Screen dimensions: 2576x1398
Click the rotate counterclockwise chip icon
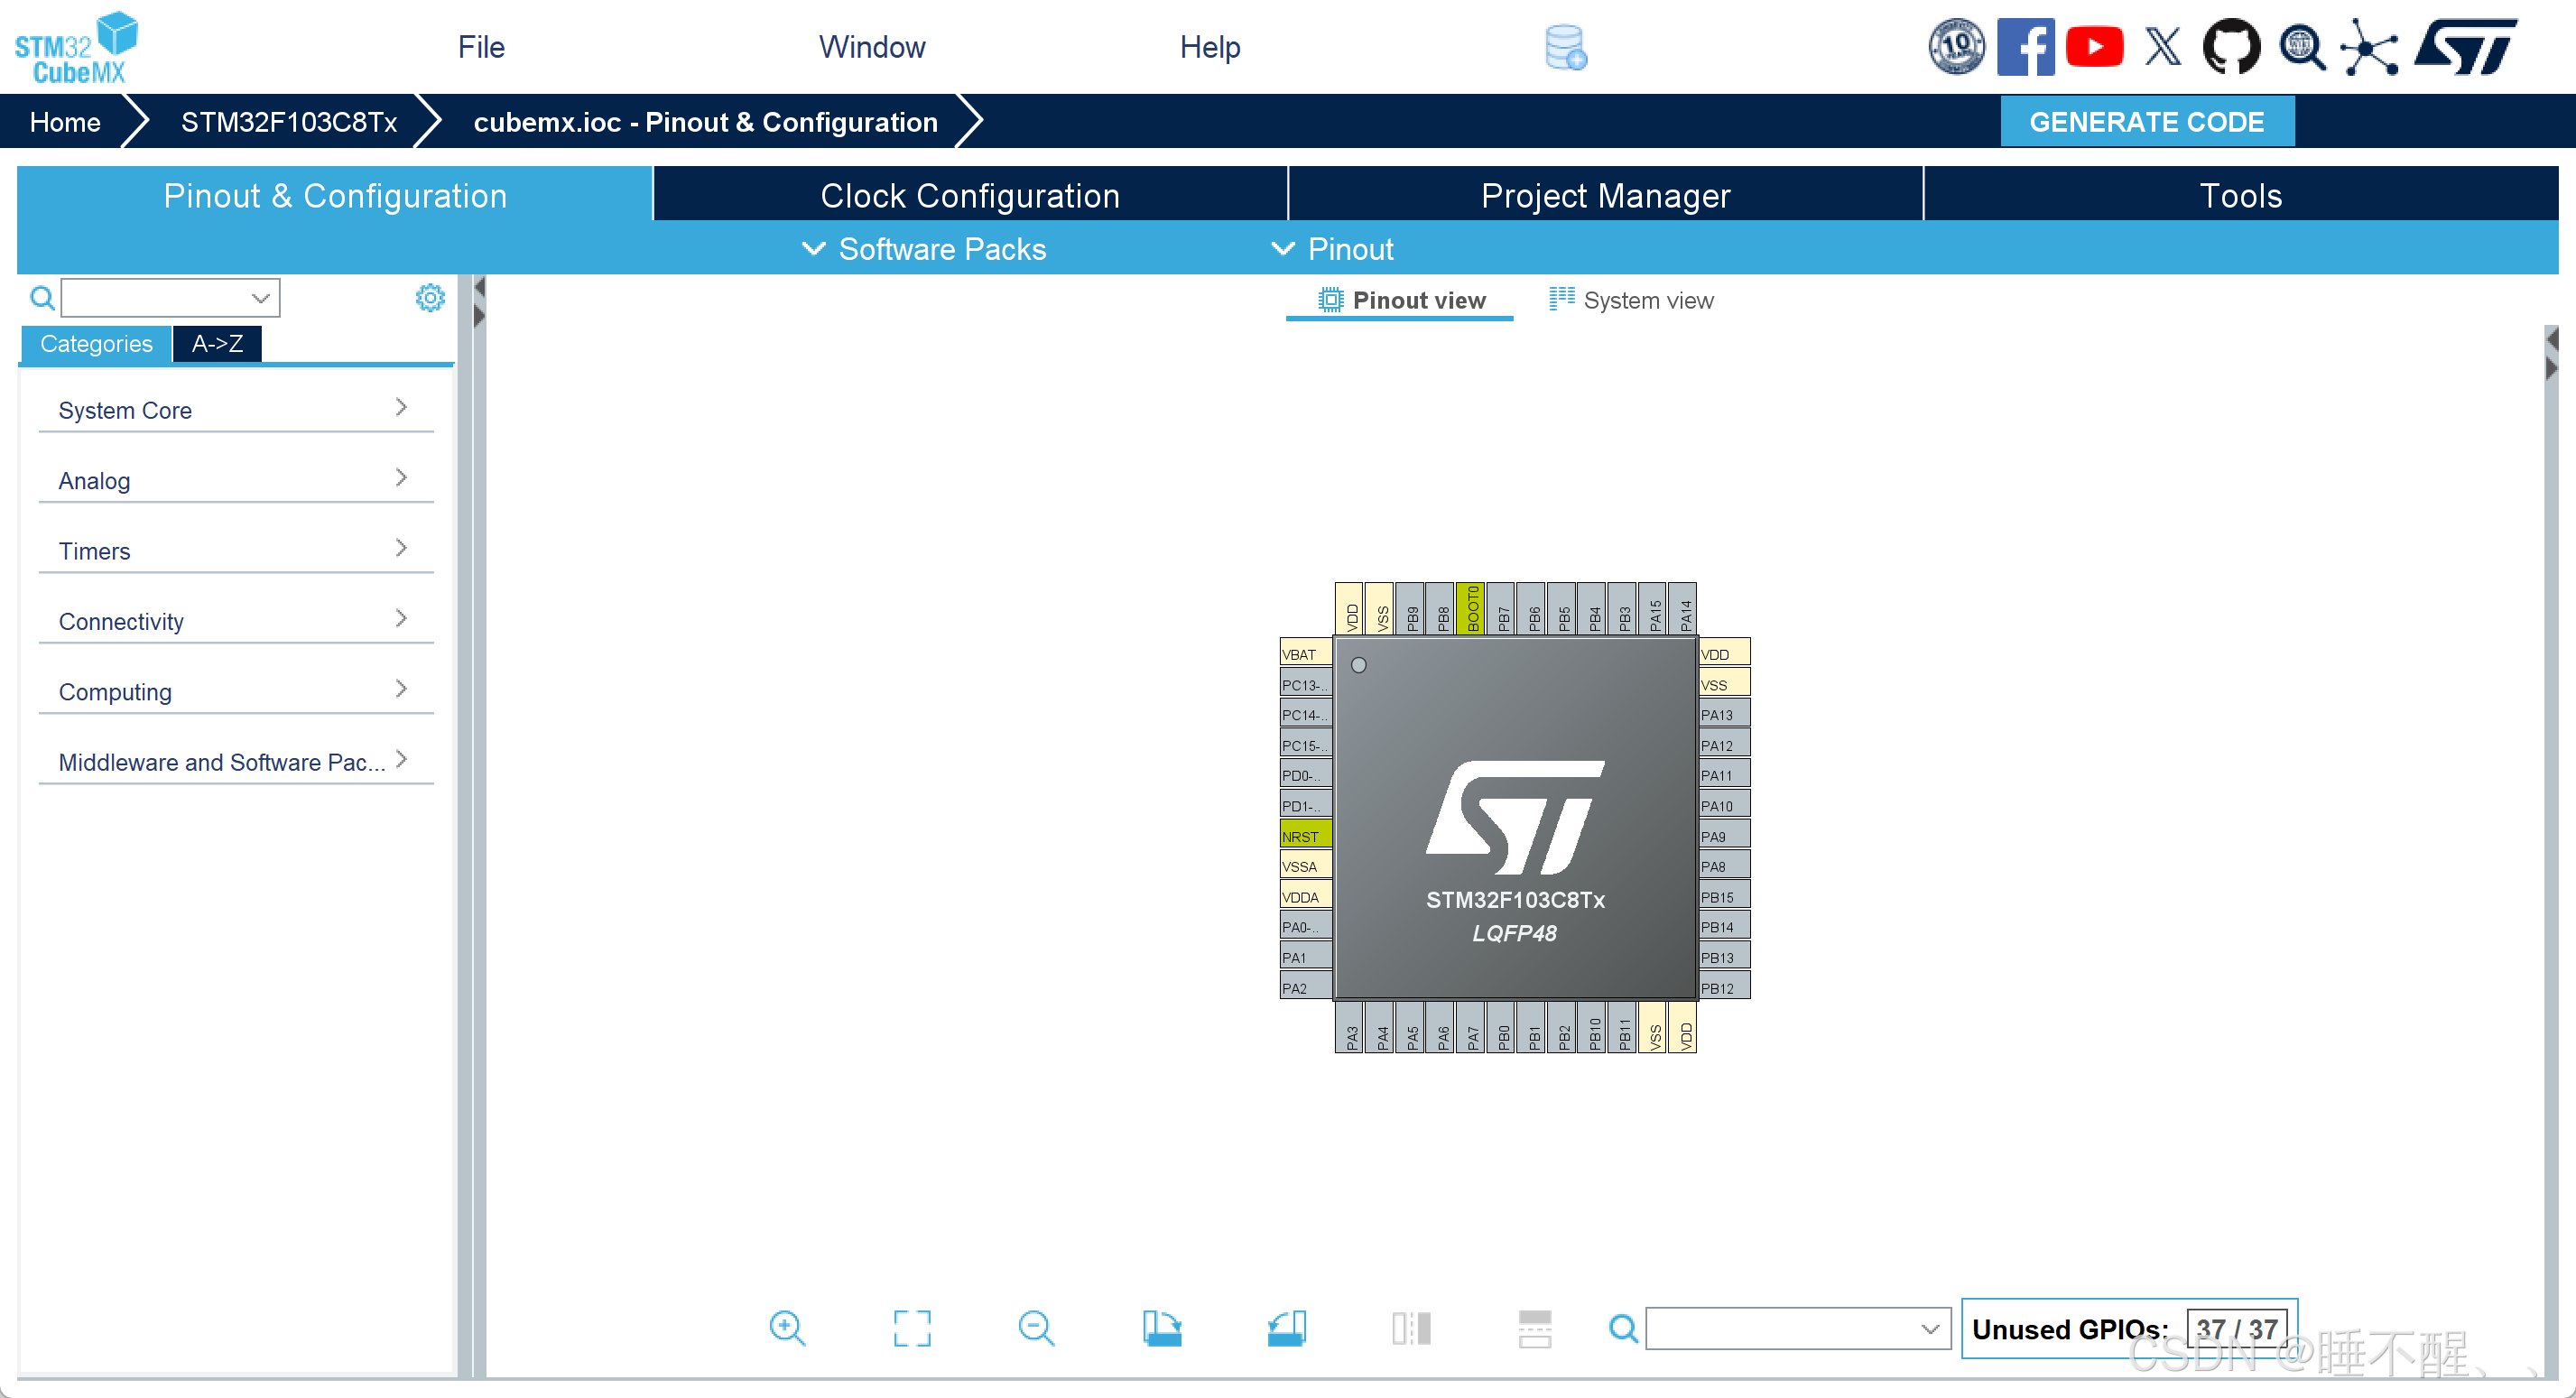coord(1286,1328)
